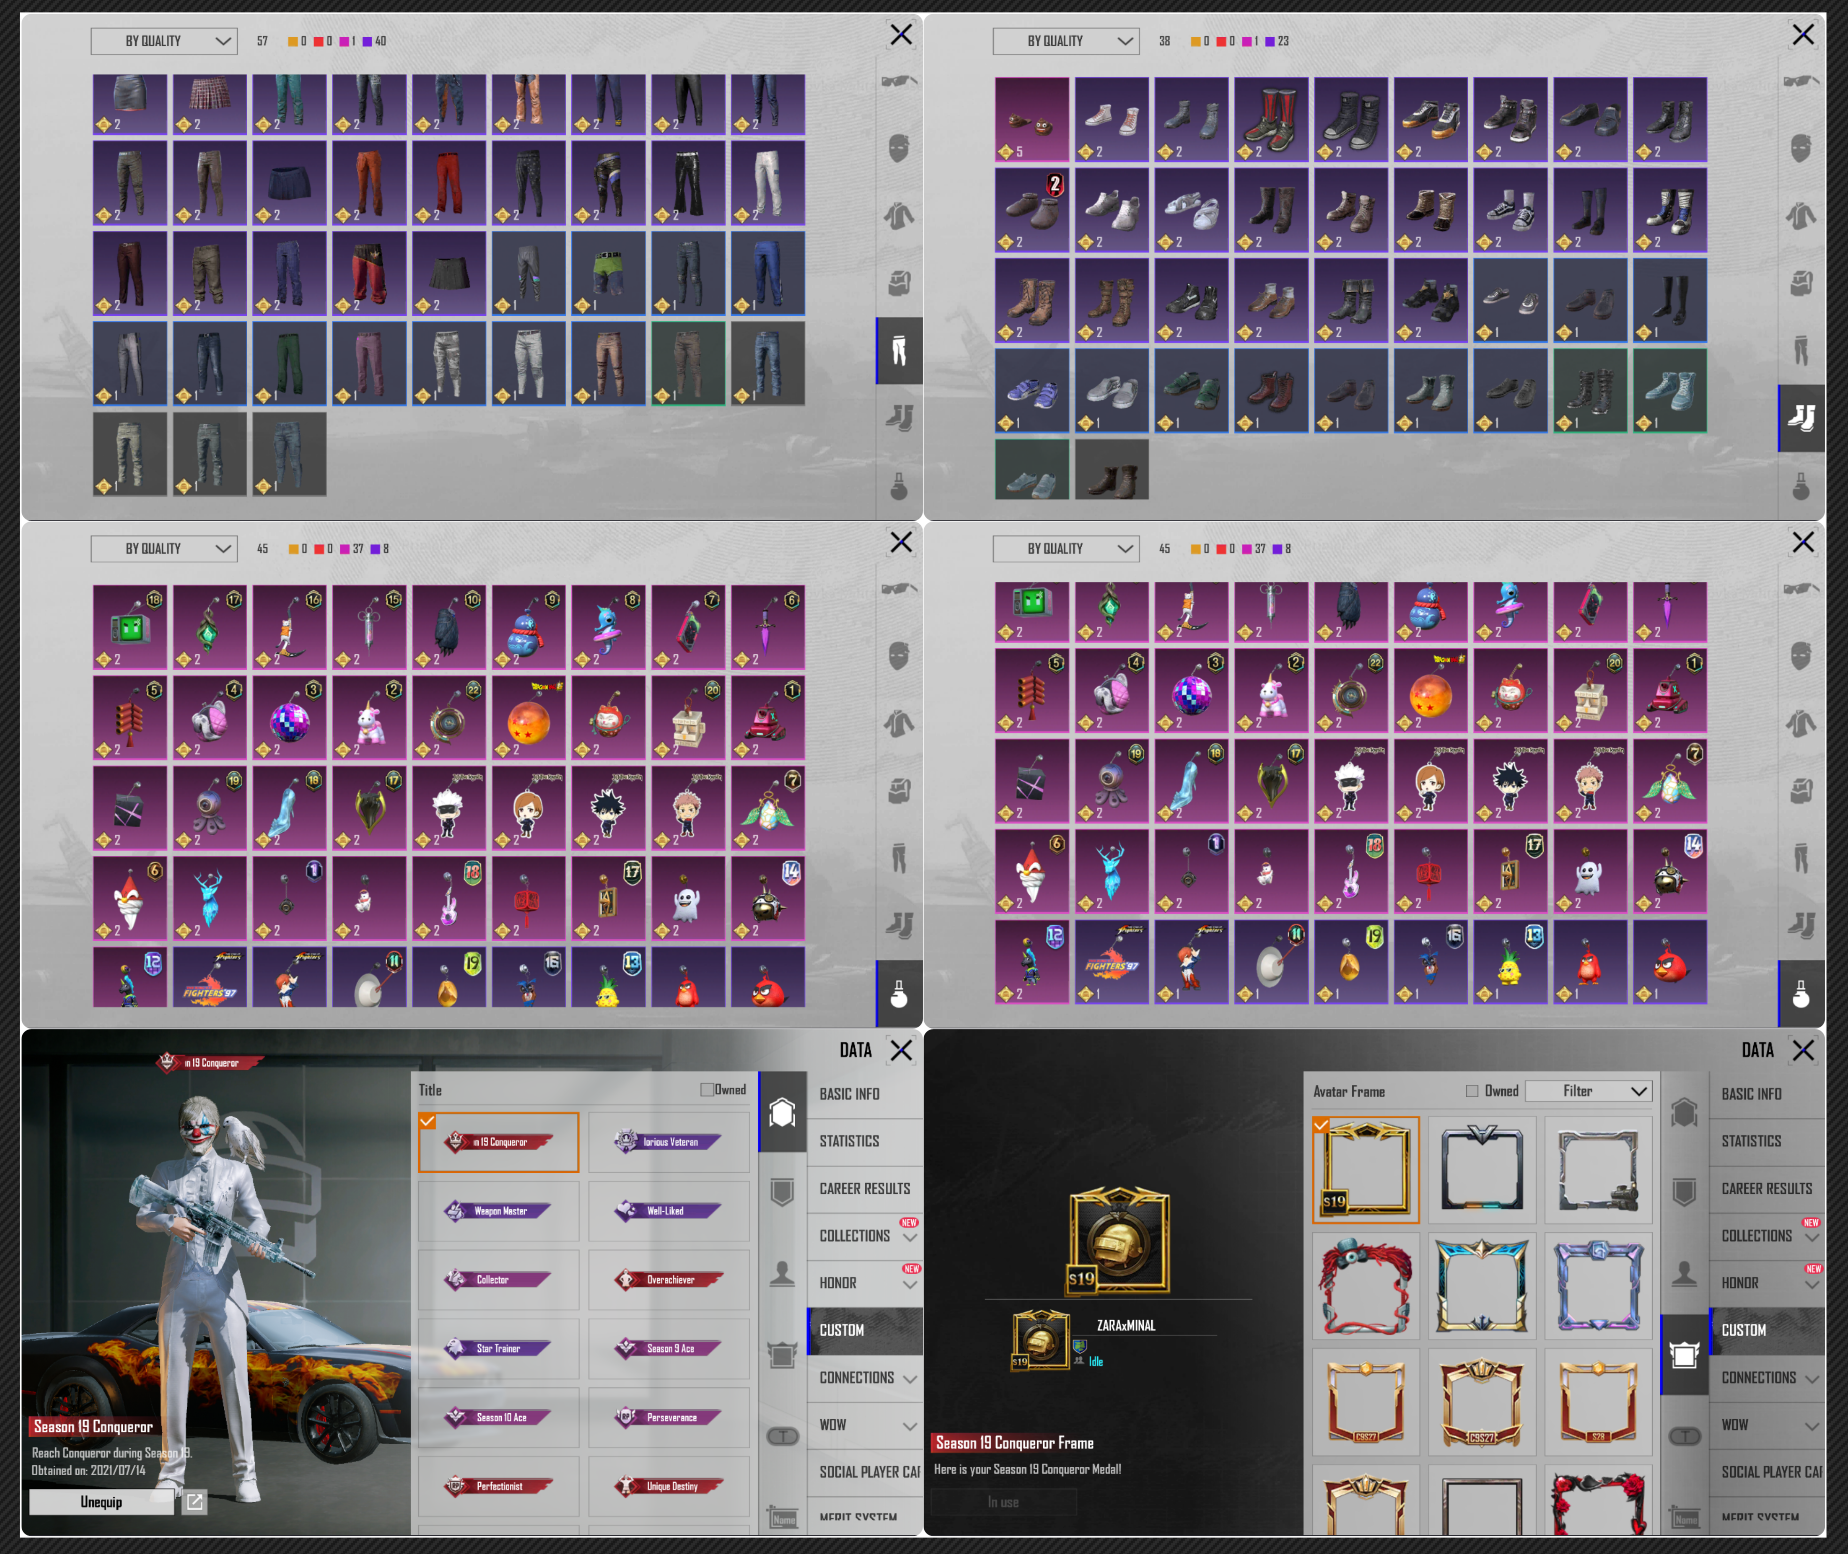Open the shield icon in the Title panel sidebar

point(782,1191)
